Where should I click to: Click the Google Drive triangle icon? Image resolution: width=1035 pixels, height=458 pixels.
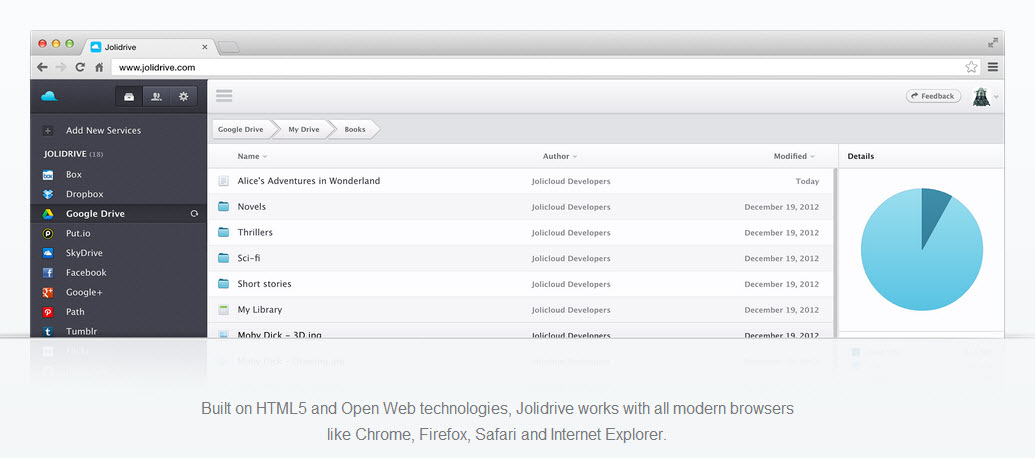[x=48, y=214]
